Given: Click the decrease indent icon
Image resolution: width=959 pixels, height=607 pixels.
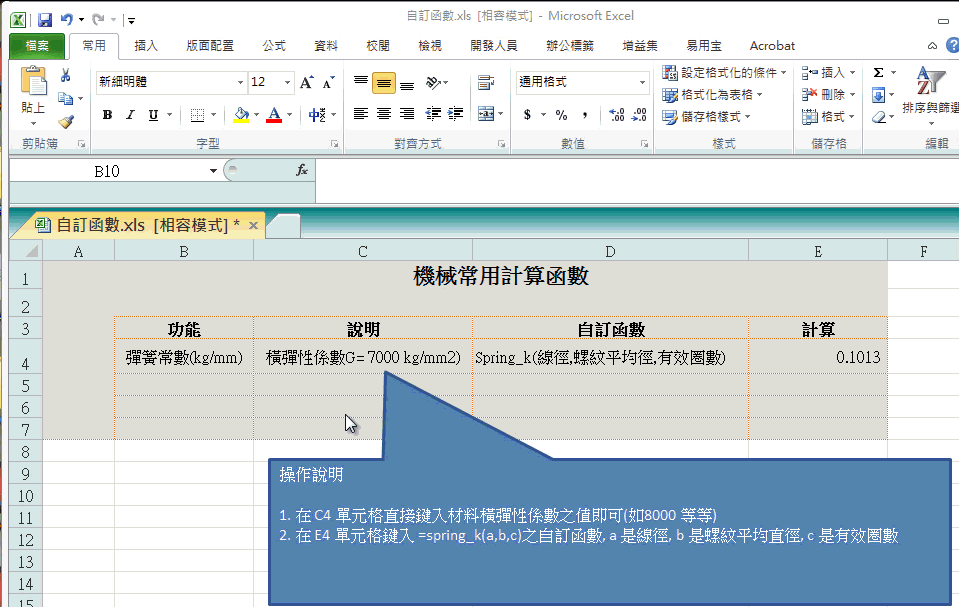Looking at the screenshot, I should coord(433,114).
